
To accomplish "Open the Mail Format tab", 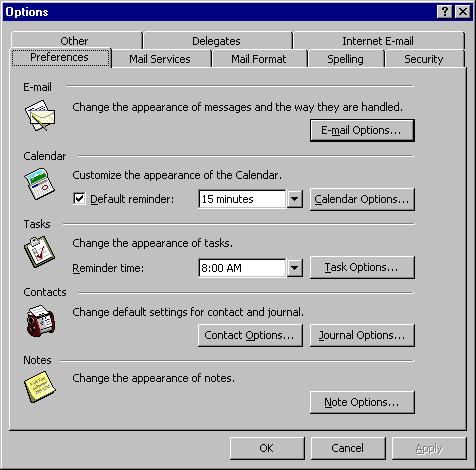I will pyautogui.click(x=259, y=59).
